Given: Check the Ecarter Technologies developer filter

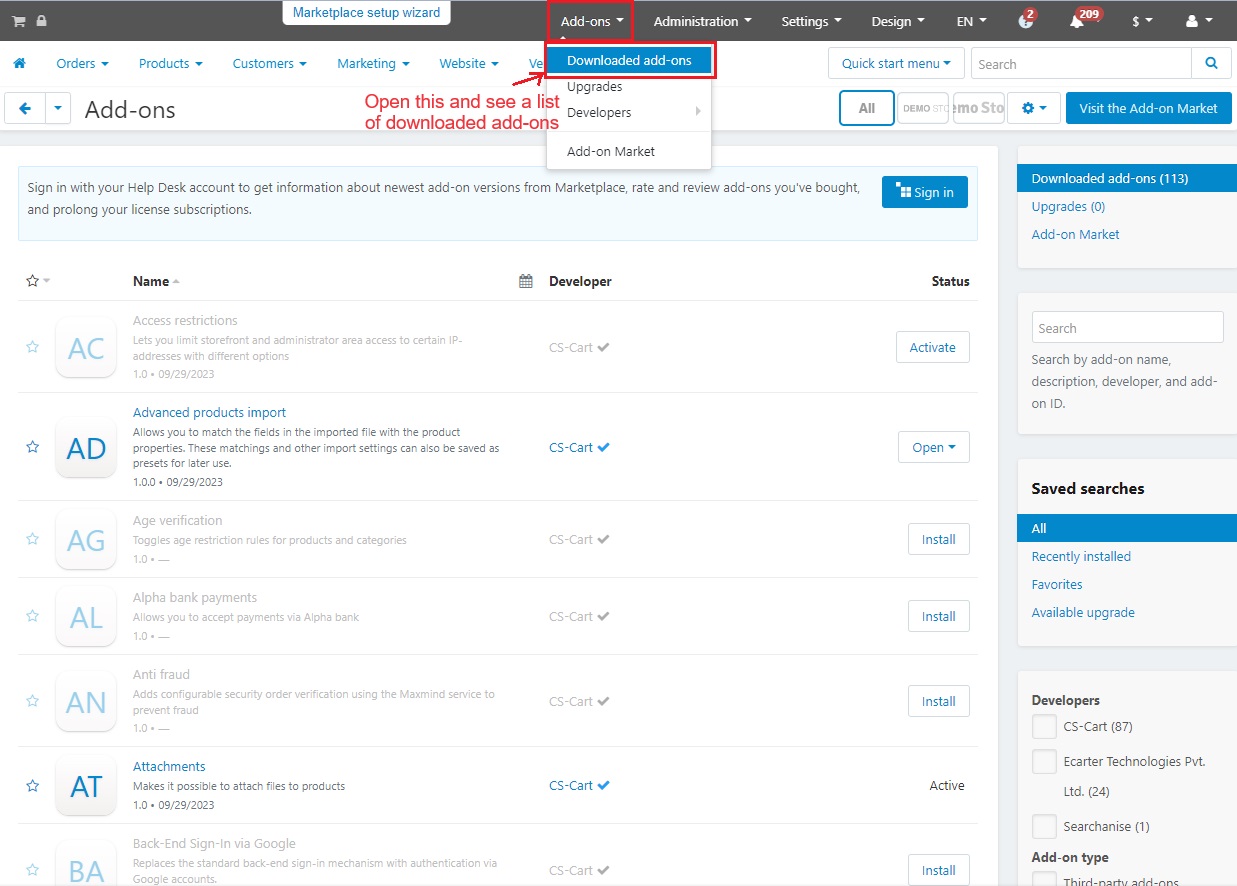Looking at the screenshot, I should click(x=1044, y=761).
